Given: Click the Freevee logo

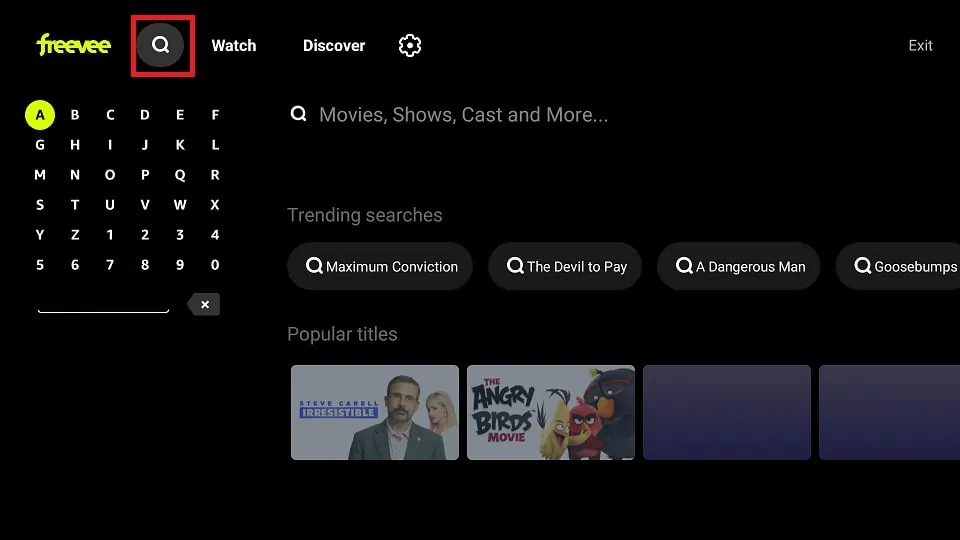Looking at the screenshot, I should click(73, 45).
